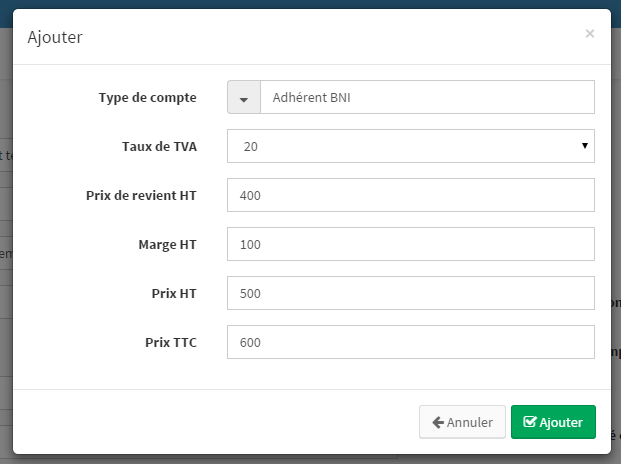Click into the Marge HT input
Image resolution: width=621 pixels, height=464 pixels.
coord(411,244)
